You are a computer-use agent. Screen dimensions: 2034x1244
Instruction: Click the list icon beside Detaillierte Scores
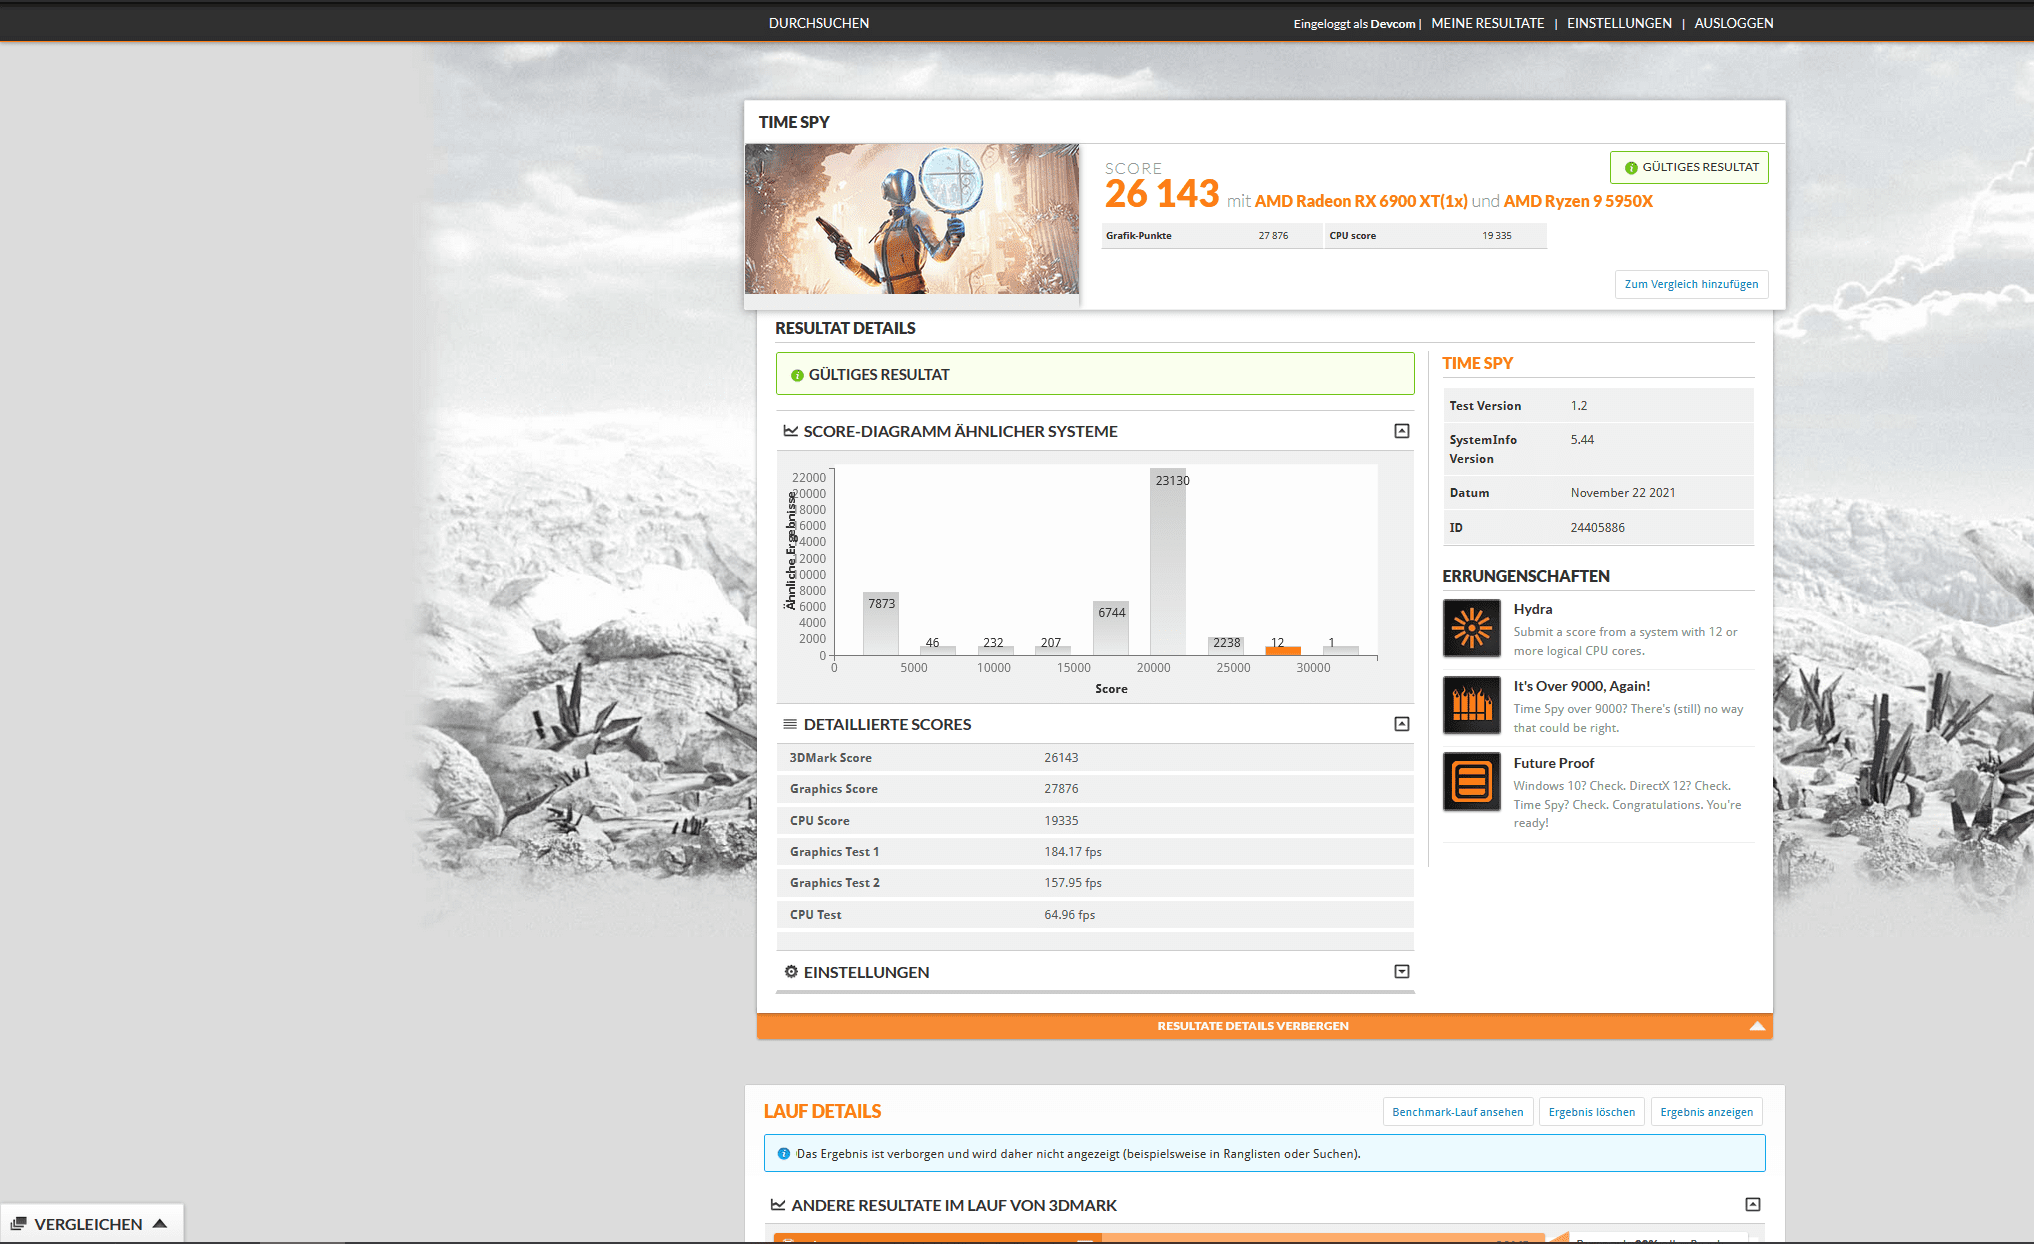(790, 724)
